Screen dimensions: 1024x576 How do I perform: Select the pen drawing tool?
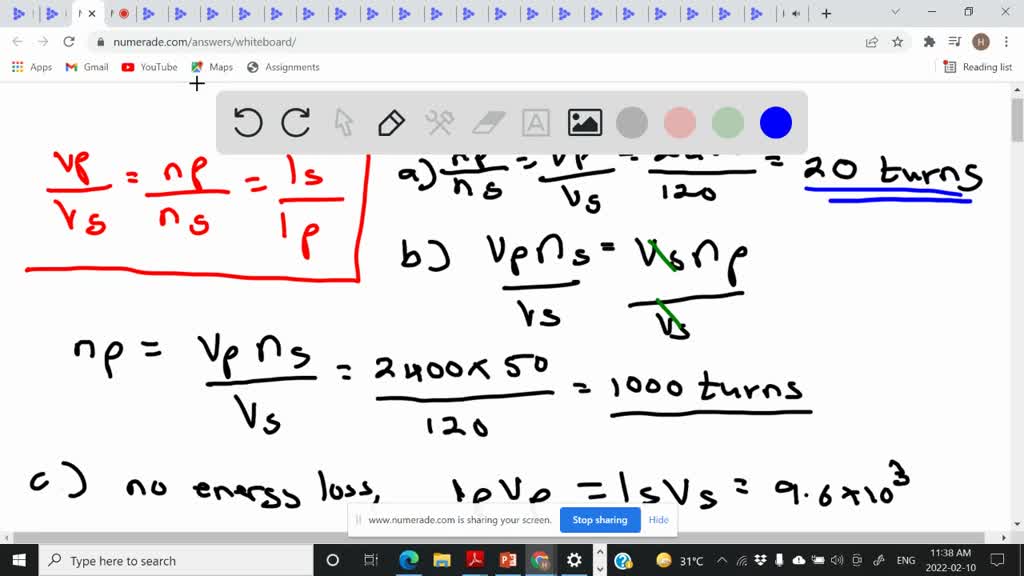[391, 123]
